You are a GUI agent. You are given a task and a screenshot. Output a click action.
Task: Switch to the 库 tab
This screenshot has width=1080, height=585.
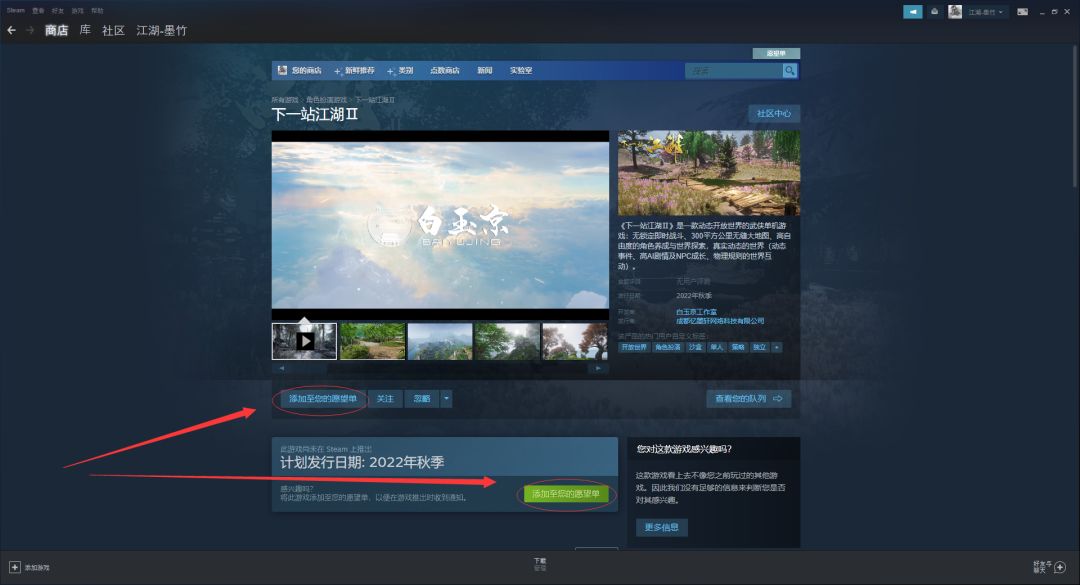point(85,30)
